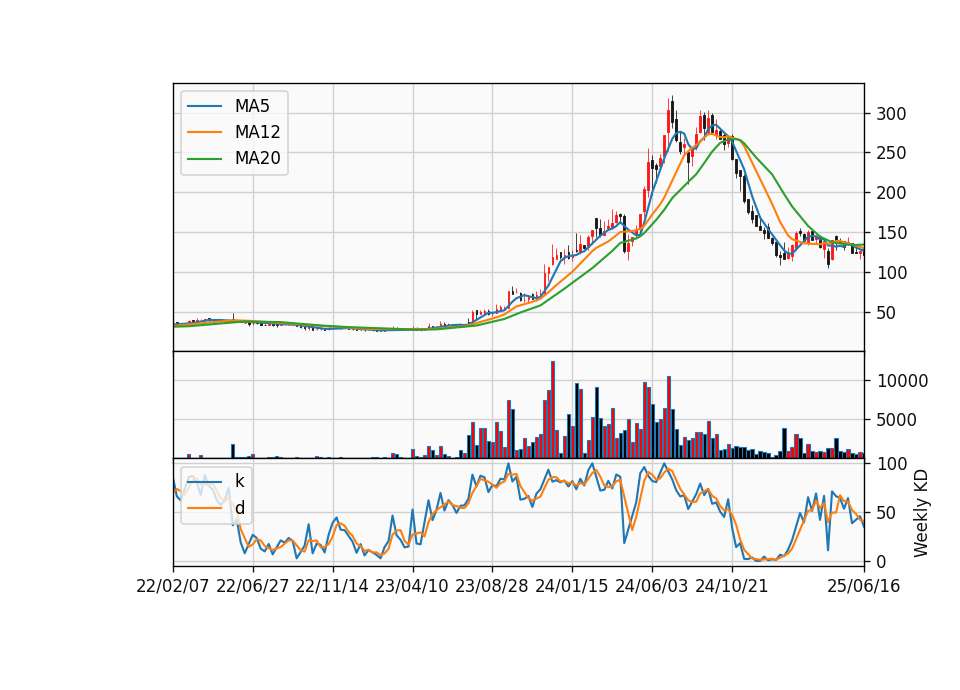Image resolution: width=960 pixels, height=690 pixels.
Task: Click the k legend label
Action: click(239, 481)
